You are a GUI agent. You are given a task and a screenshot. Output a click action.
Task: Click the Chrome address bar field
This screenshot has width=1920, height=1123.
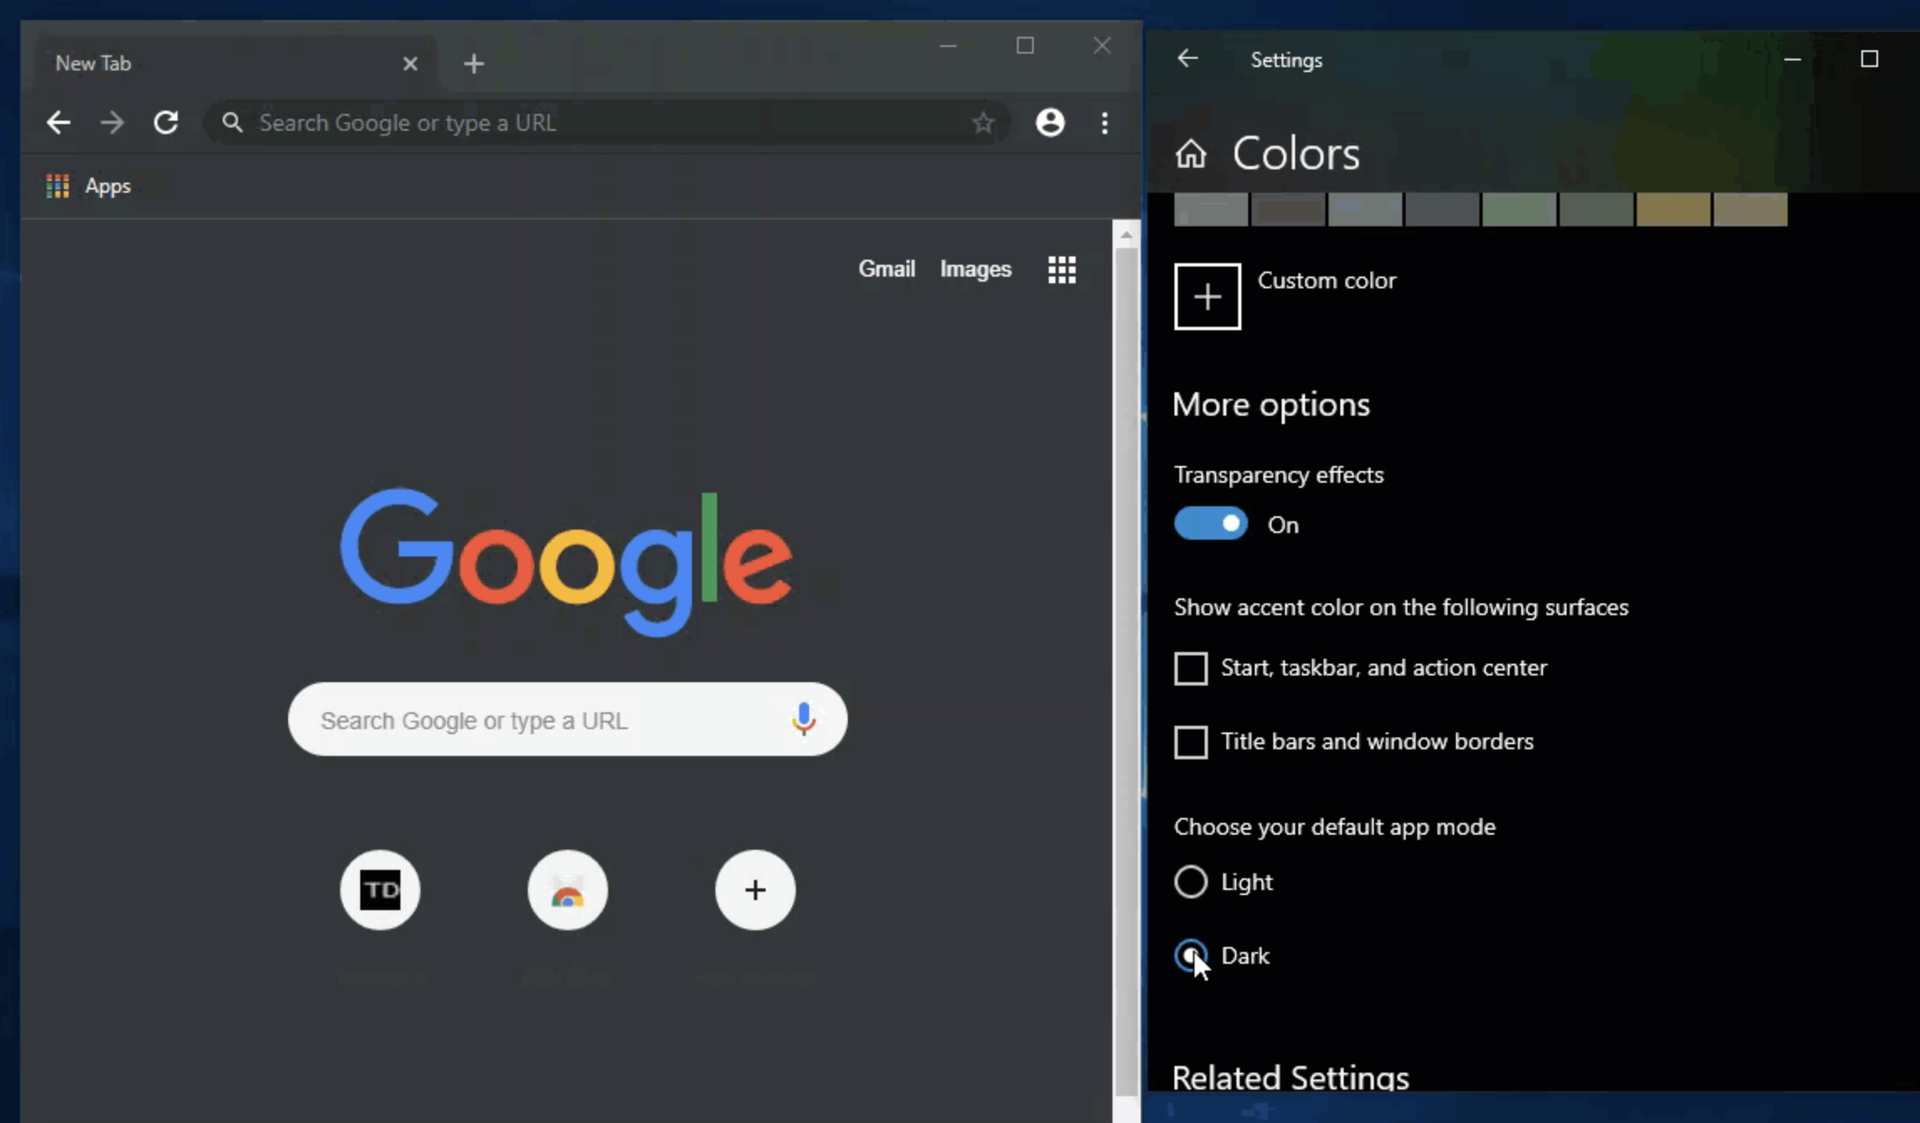point(608,123)
